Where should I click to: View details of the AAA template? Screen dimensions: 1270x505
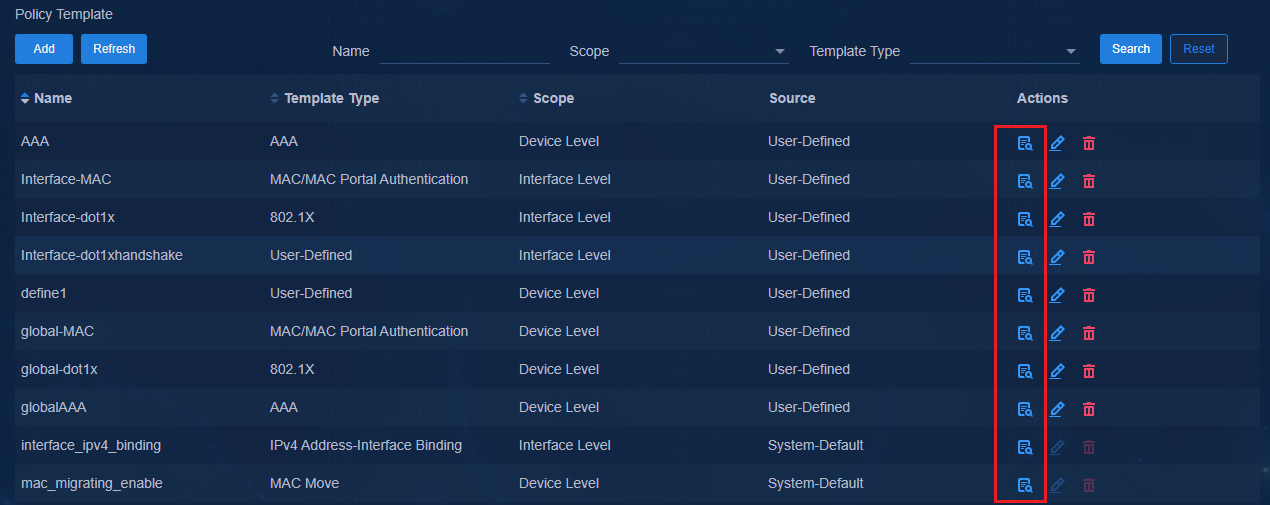coord(1024,143)
